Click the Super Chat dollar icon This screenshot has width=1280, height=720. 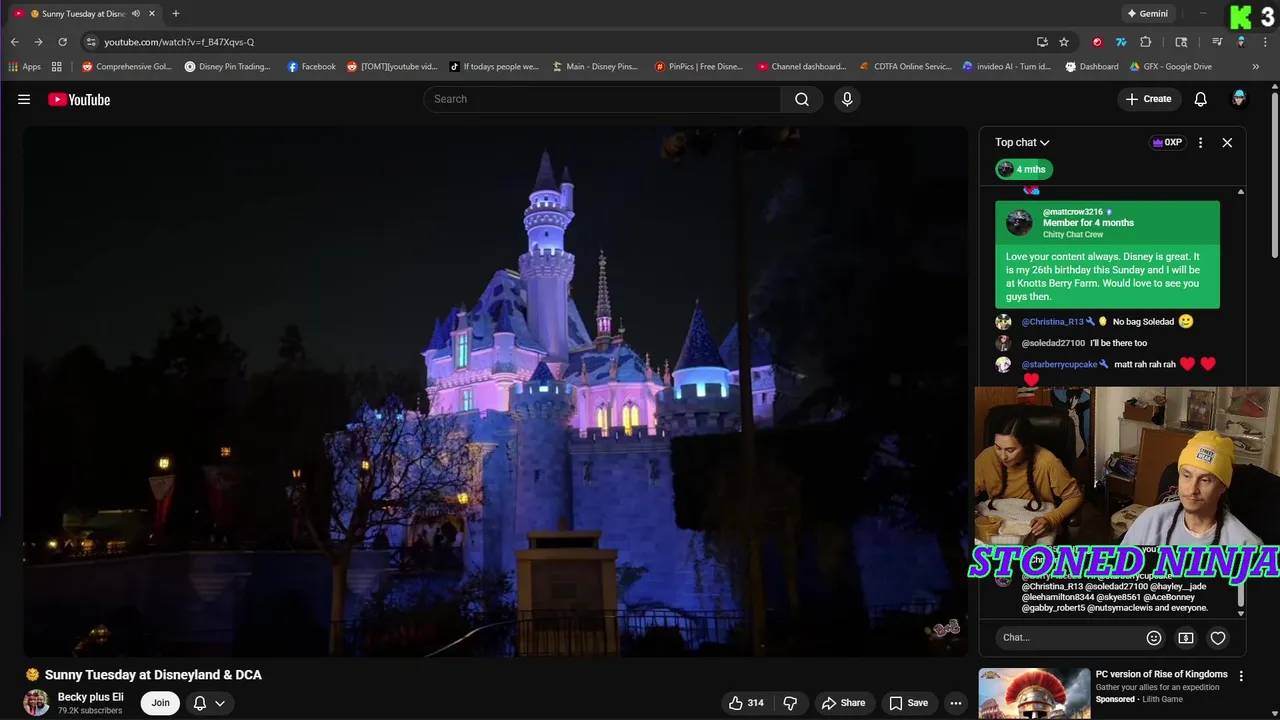1186,638
